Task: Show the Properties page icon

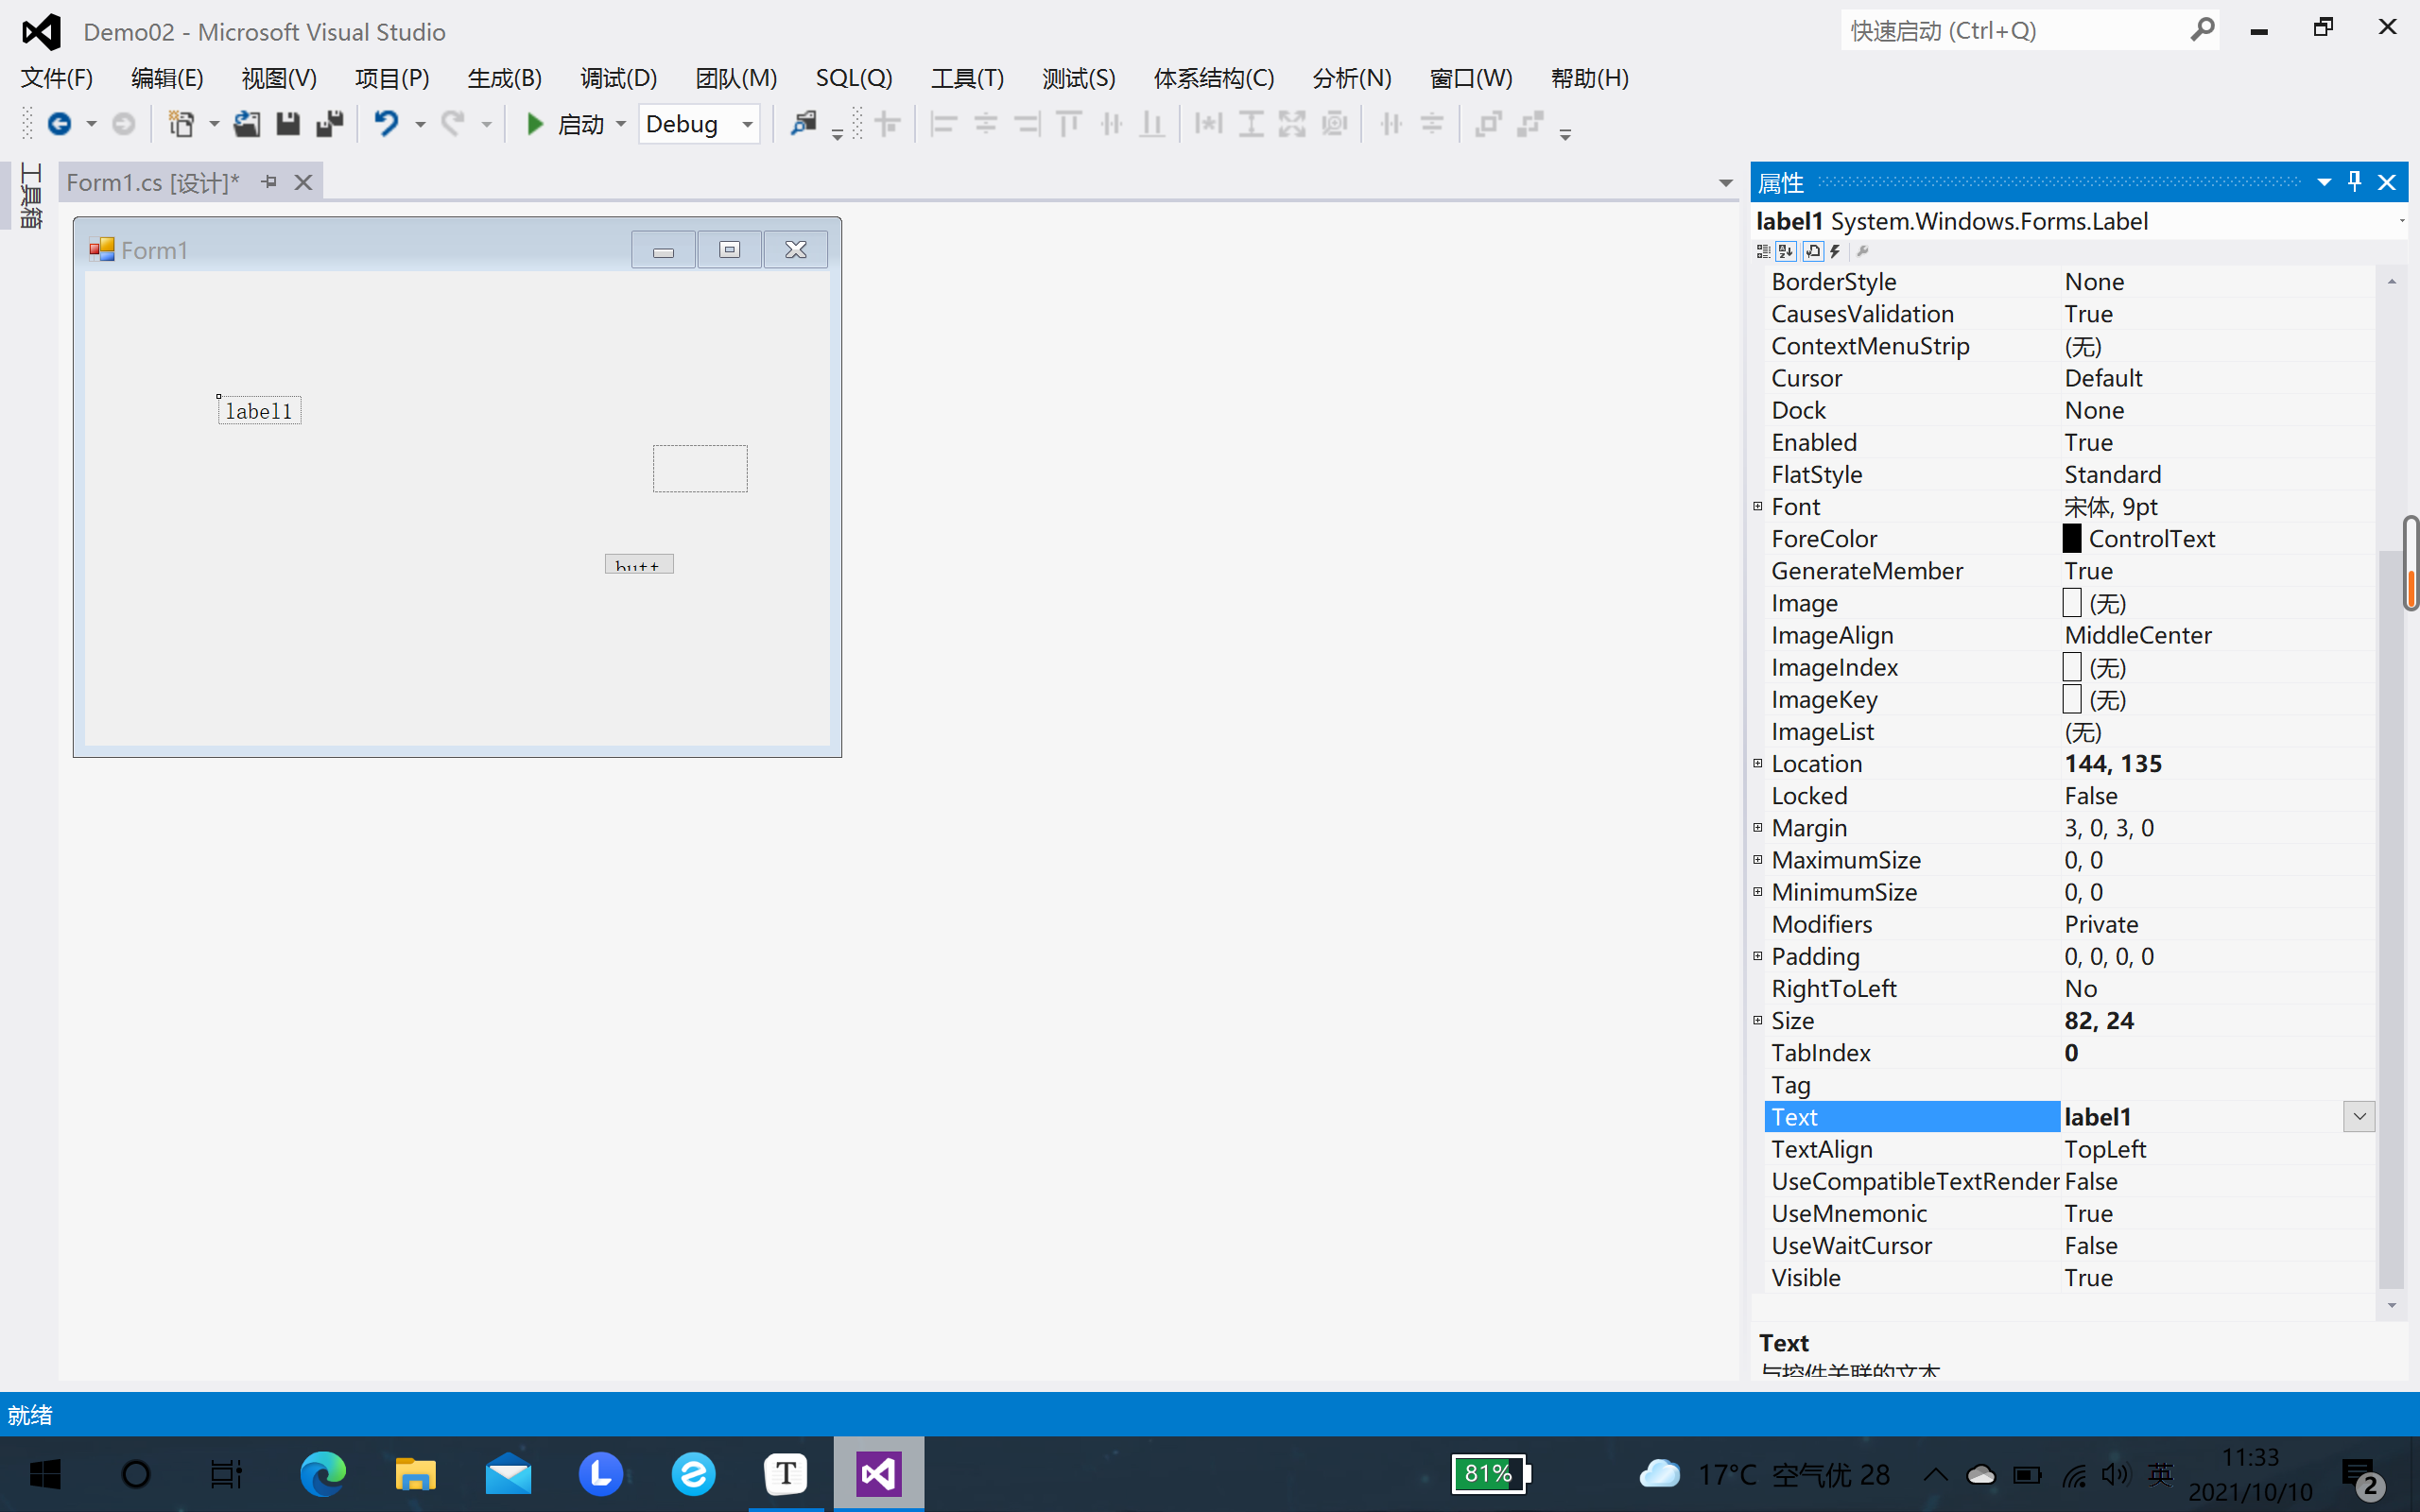Action: click(1812, 251)
